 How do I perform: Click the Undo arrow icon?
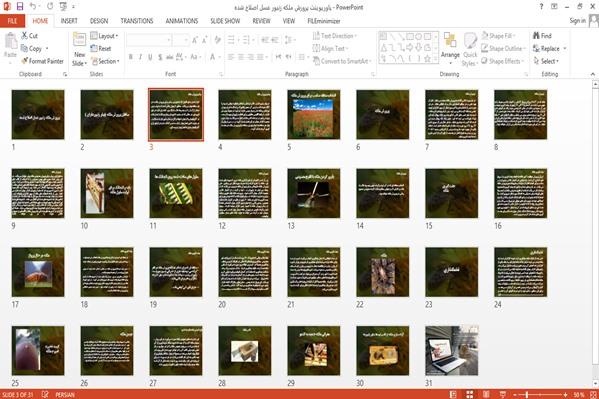click(x=33, y=6)
